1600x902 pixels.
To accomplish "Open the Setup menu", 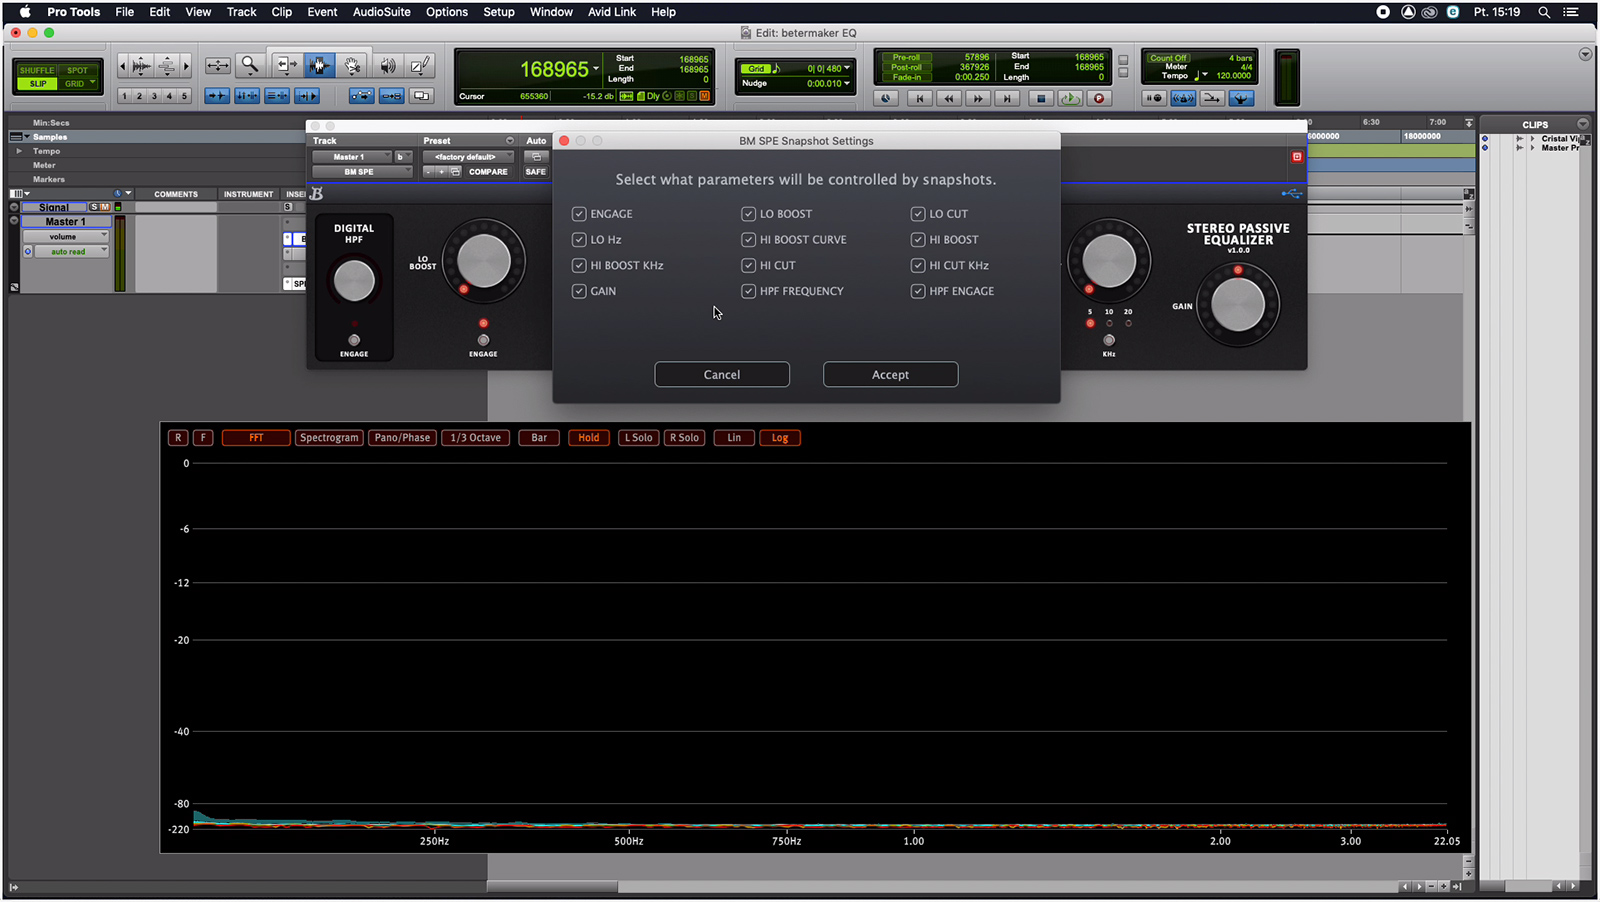I will [x=499, y=12].
